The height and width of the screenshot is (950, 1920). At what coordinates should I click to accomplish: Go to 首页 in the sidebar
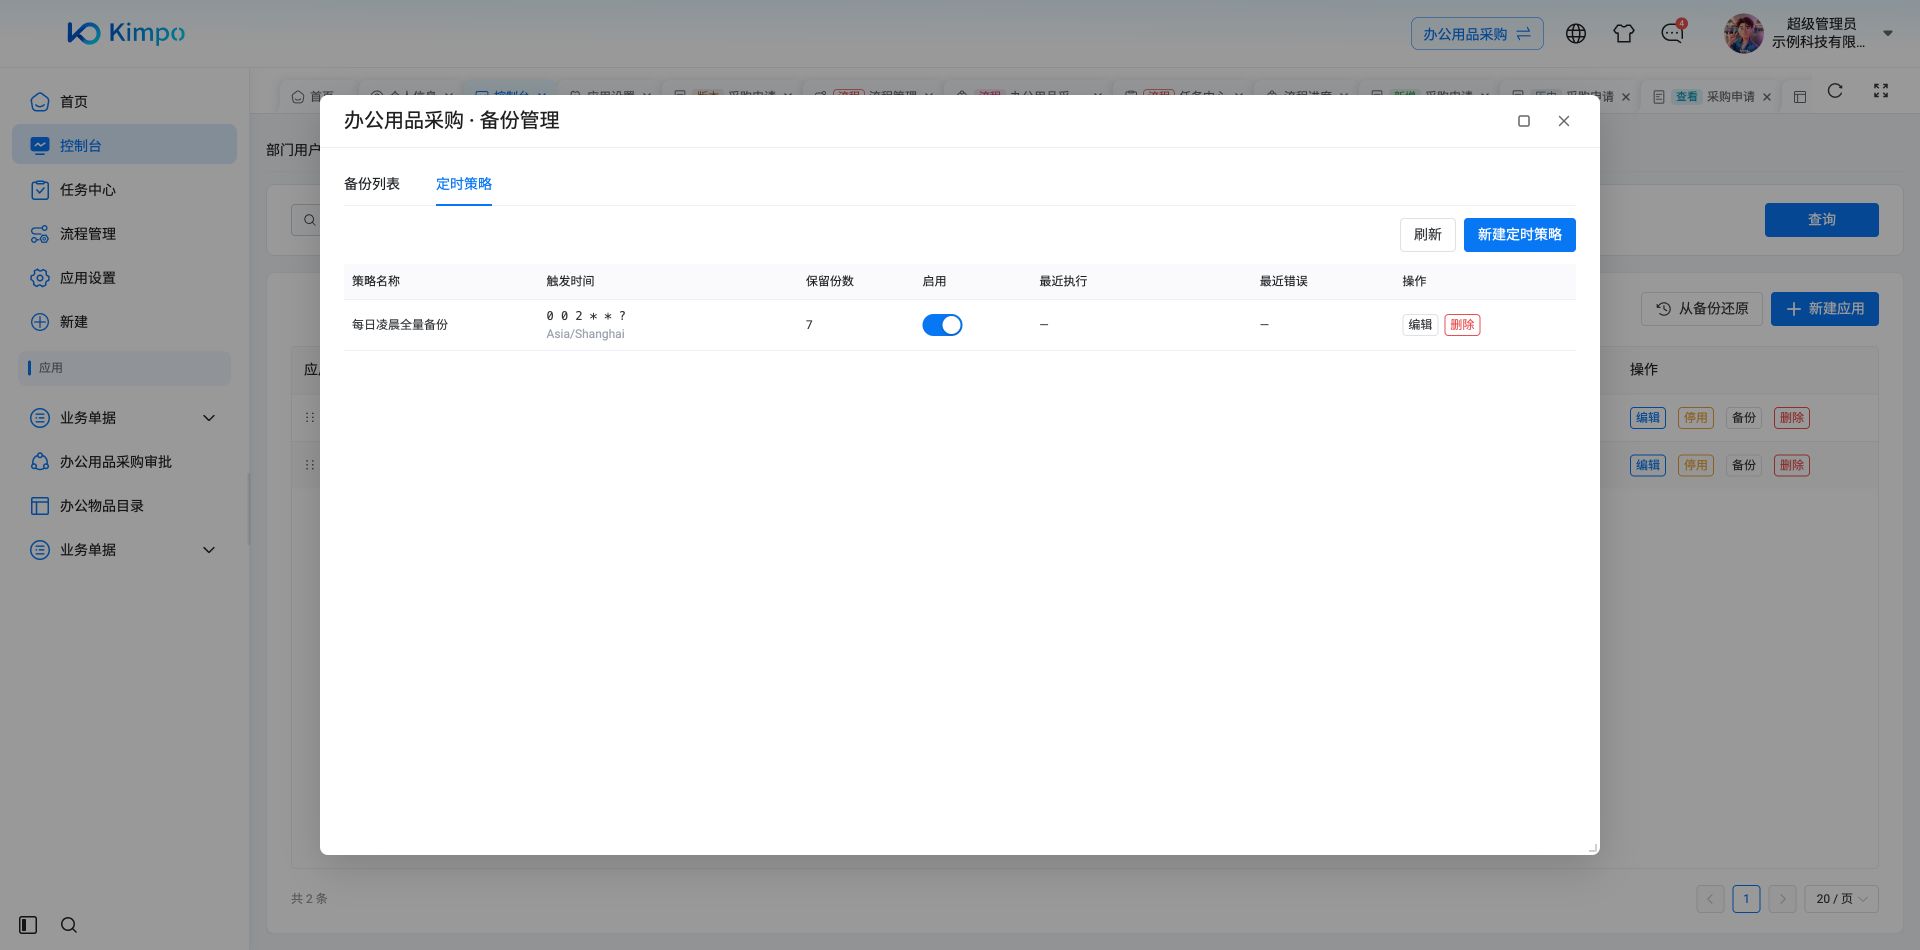pos(125,101)
